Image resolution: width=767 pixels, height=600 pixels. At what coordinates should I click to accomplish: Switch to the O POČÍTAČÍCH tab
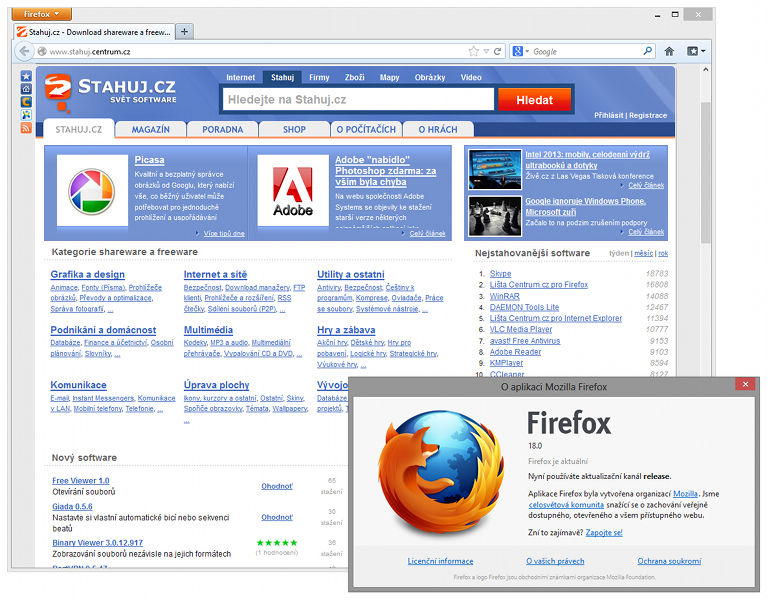pos(366,130)
